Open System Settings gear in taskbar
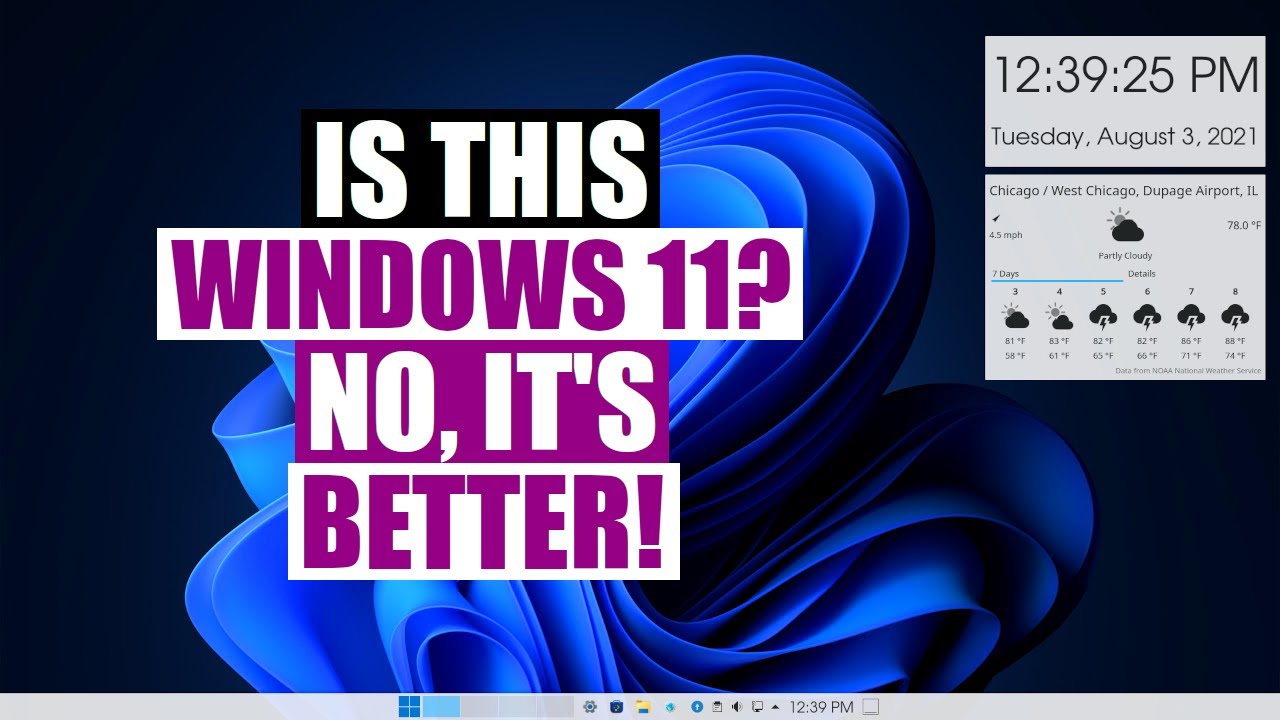The height and width of the screenshot is (720, 1280). coord(590,707)
